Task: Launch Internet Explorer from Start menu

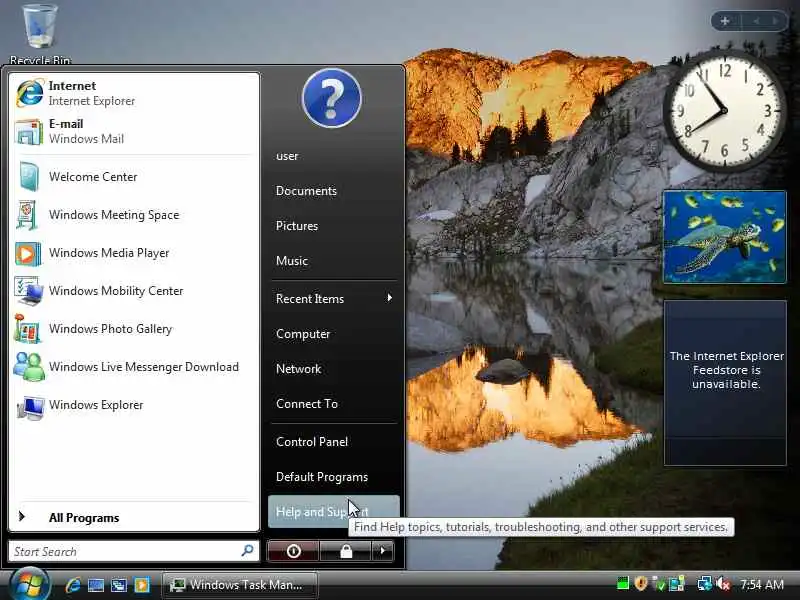Action: tap(134, 93)
